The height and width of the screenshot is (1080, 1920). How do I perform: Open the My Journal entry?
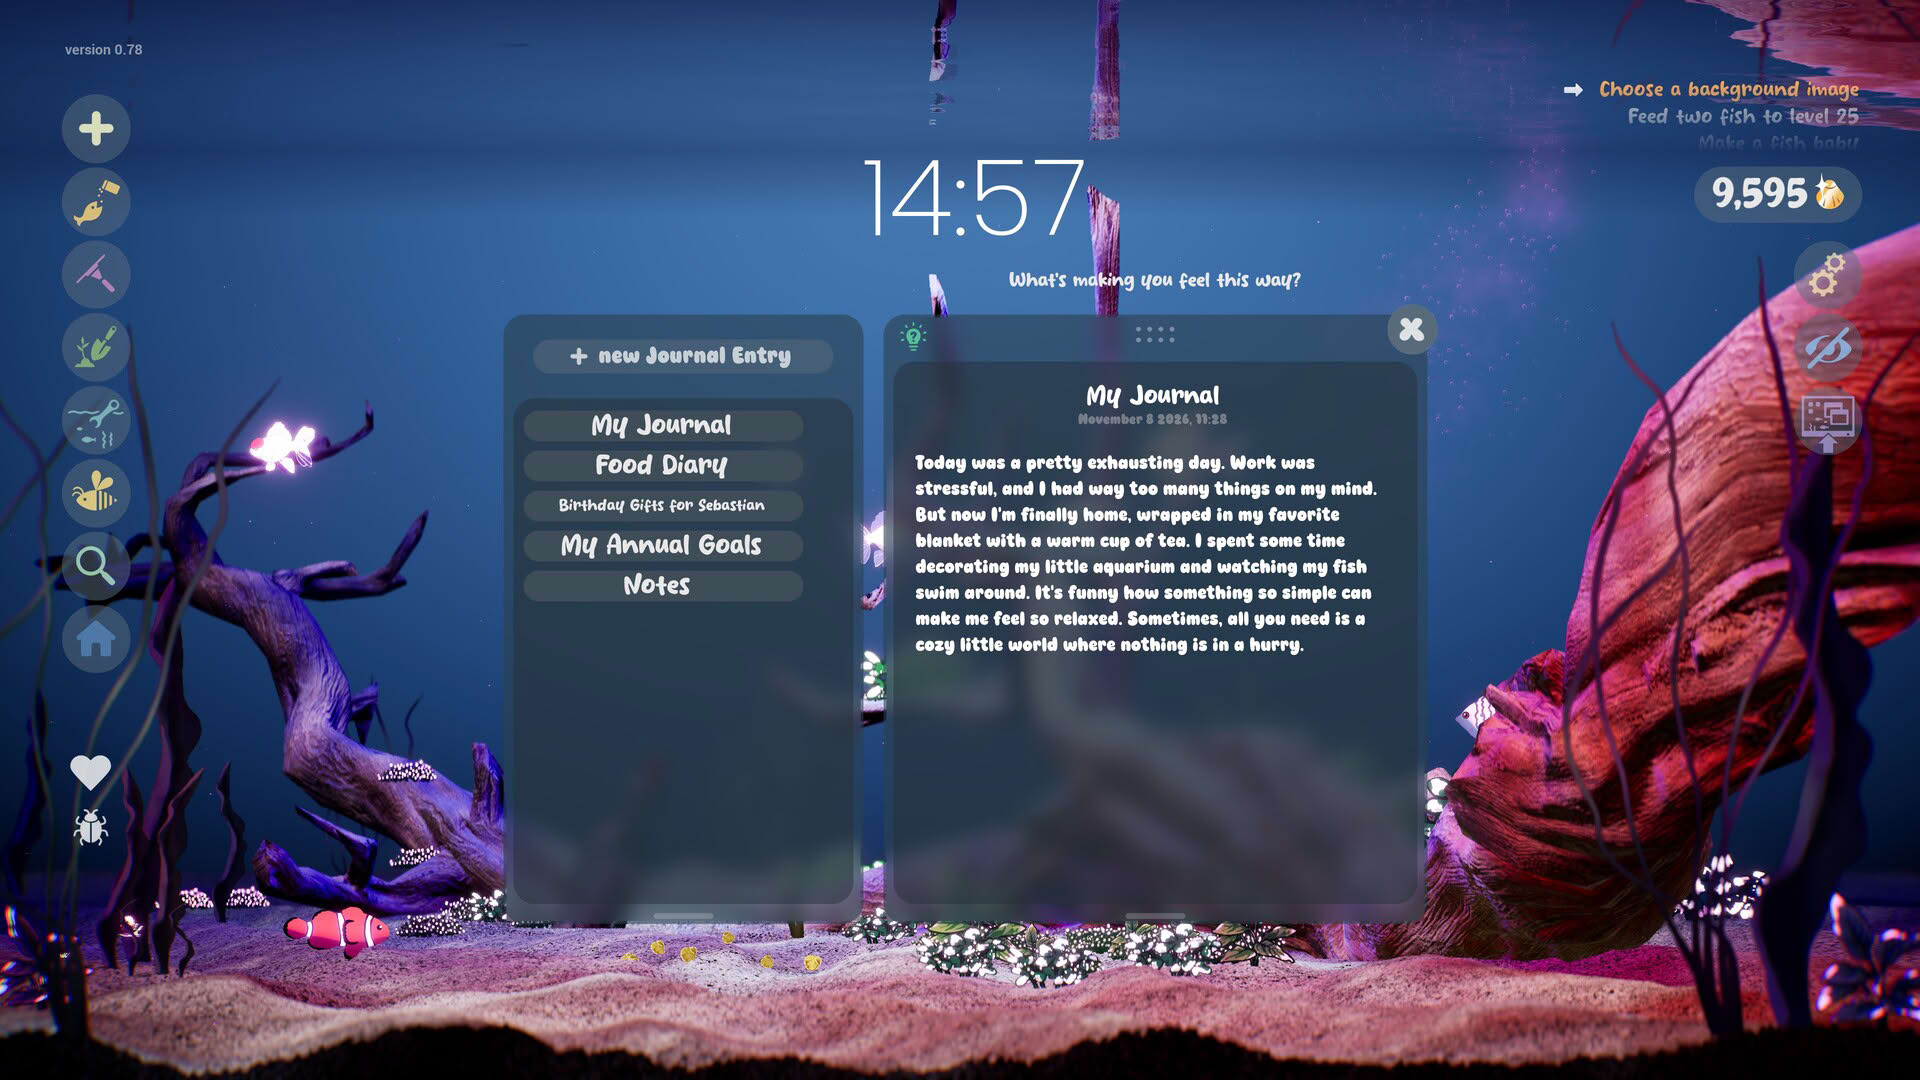[662, 425]
